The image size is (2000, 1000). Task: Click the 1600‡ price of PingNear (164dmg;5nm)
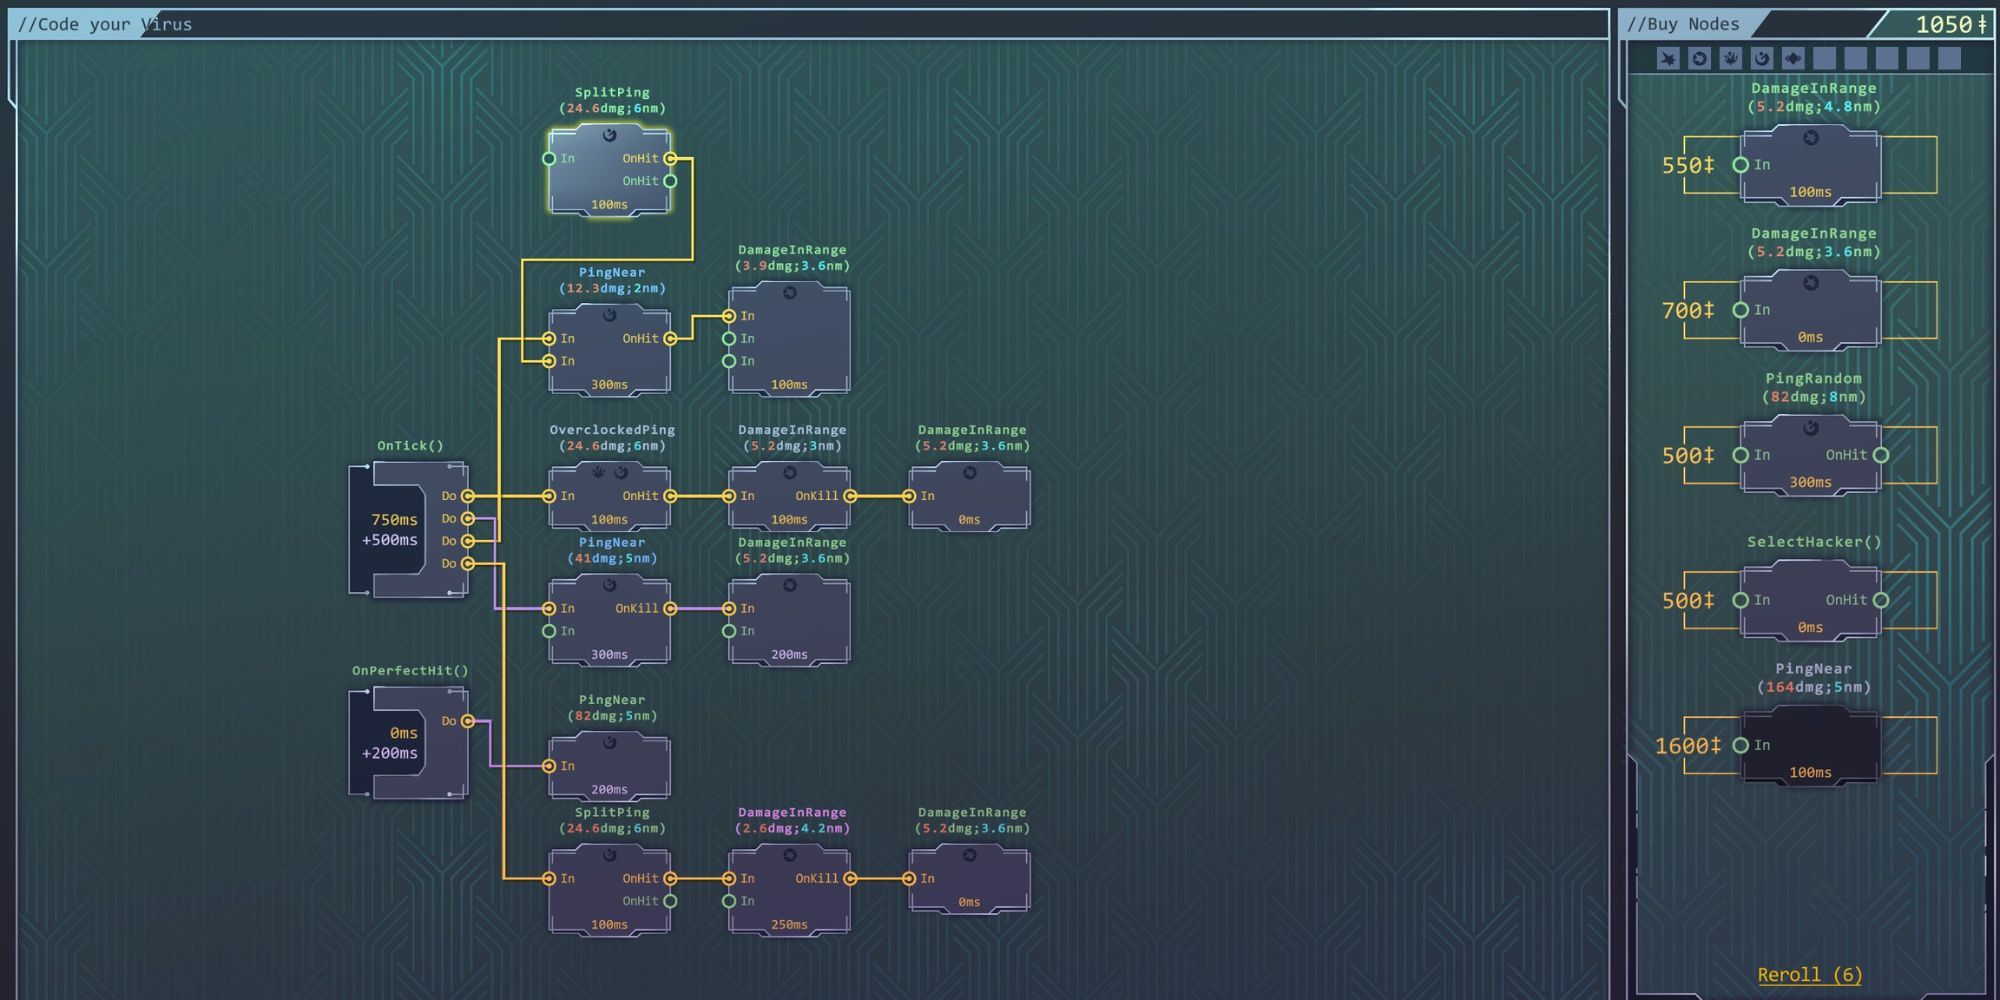click(x=1688, y=746)
